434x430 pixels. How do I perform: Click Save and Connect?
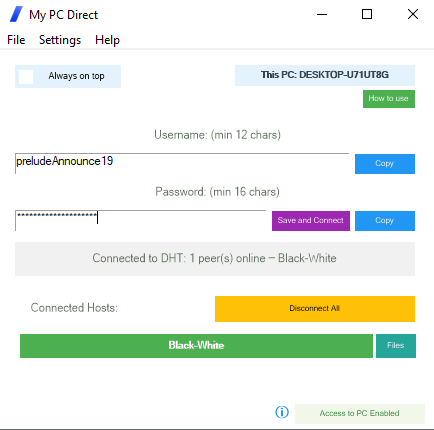click(311, 221)
